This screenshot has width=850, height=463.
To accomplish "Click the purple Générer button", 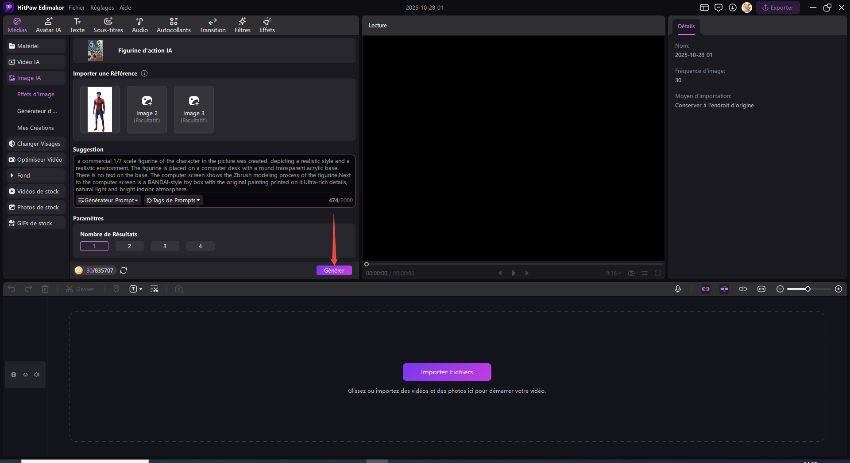I will tap(334, 270).
